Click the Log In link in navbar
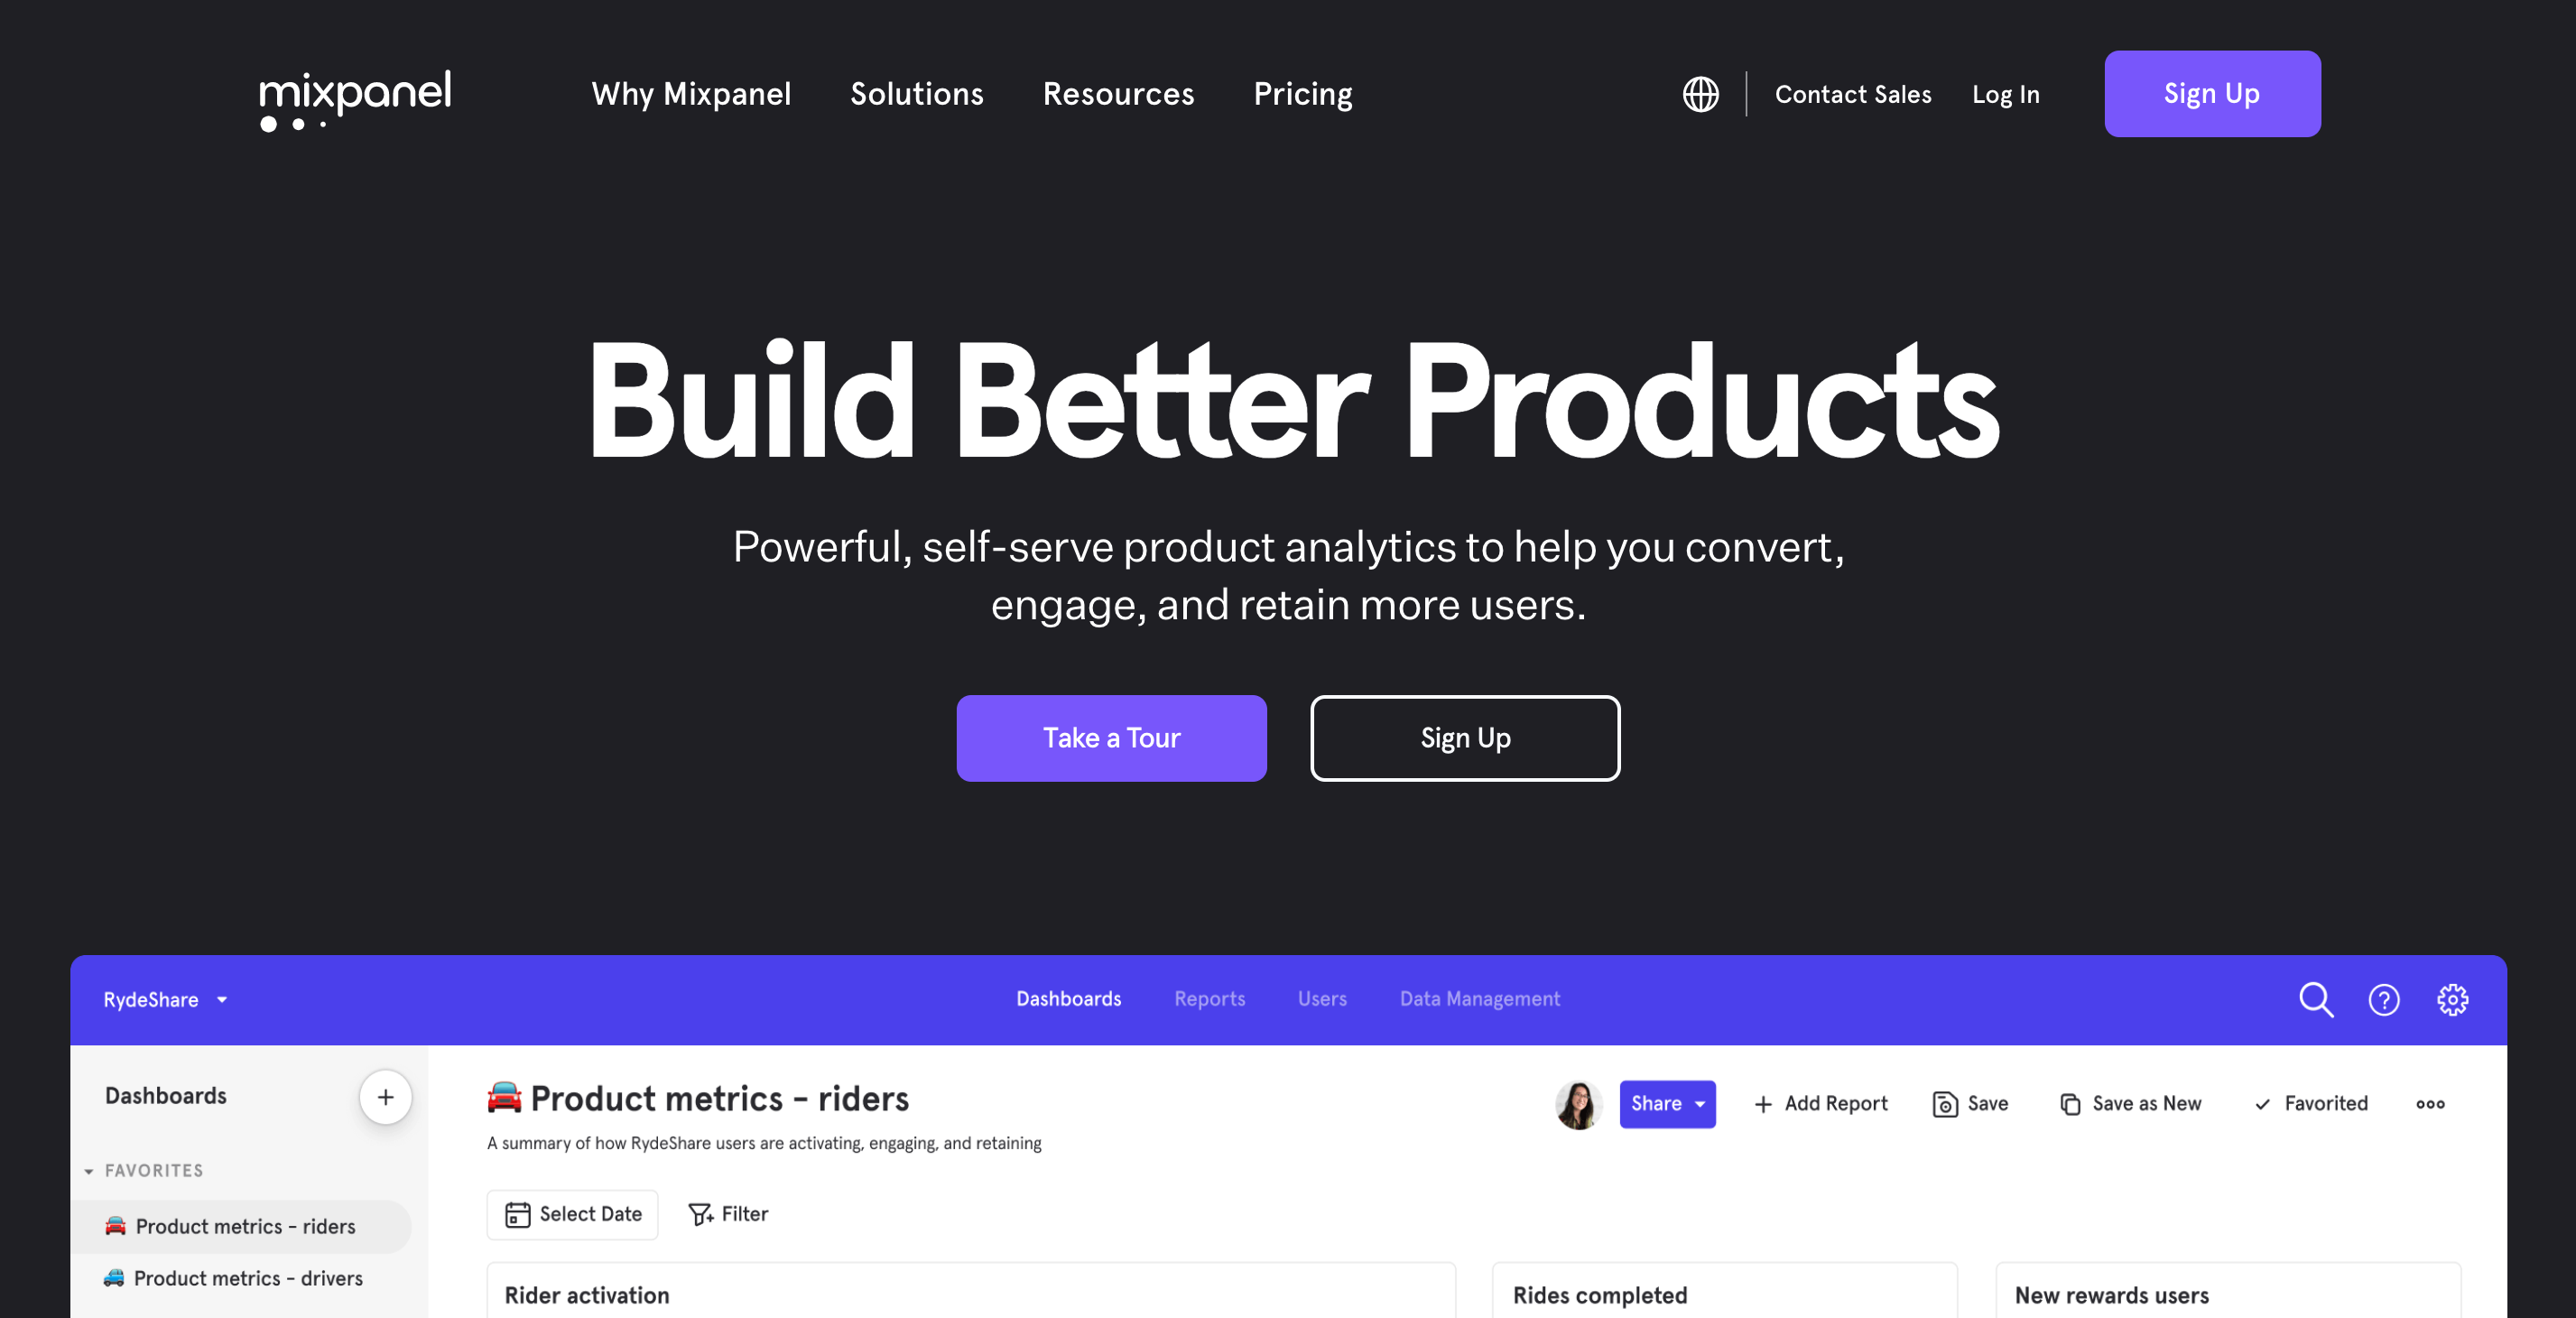This screenshot has height=1318, width=2576. tap(2005, 94)
